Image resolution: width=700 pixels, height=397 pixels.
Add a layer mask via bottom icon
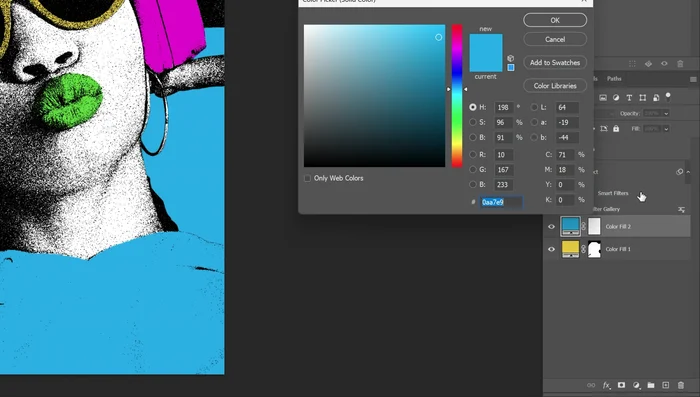pyautogui.click(x=621, y=385)
